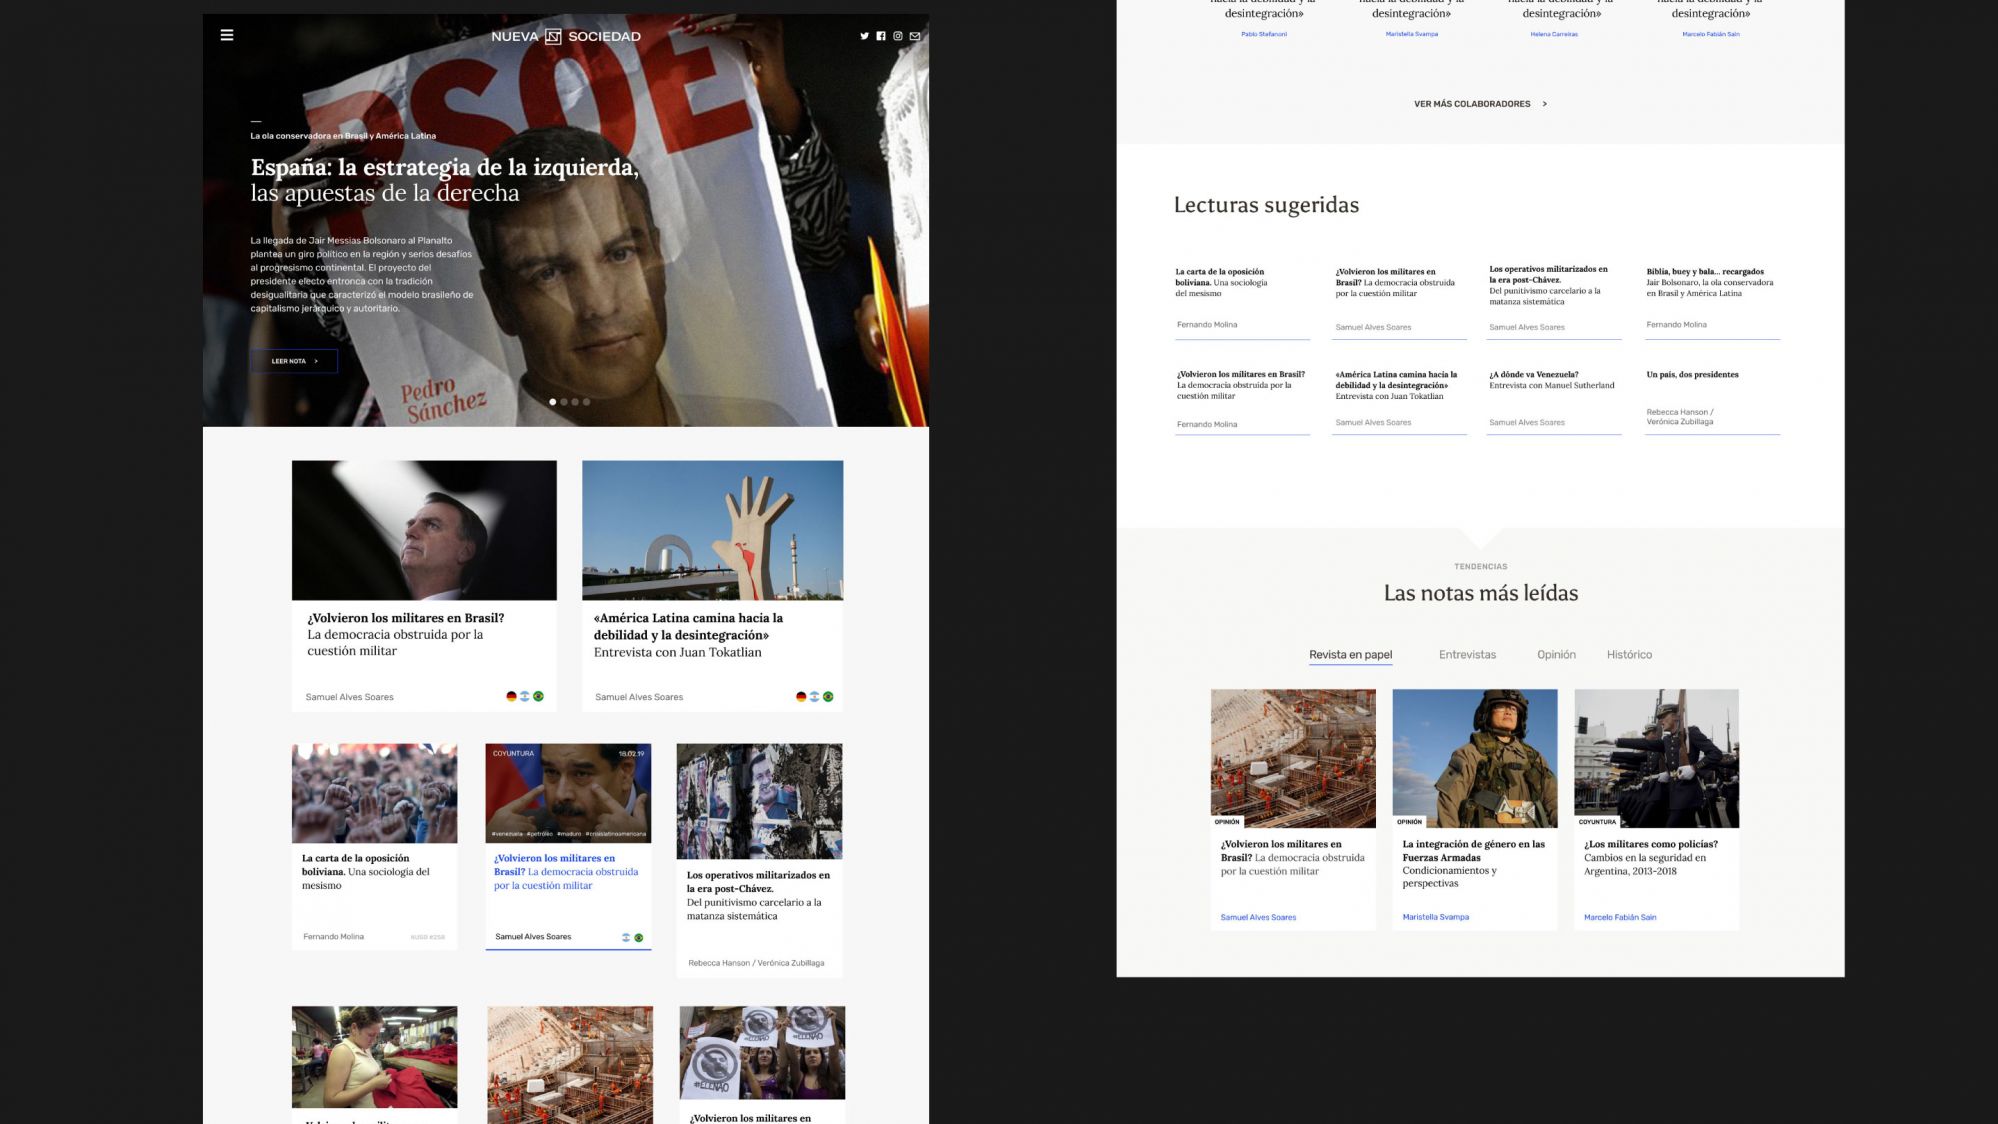Screen dimensions: 1998x1124
Task: Open Helena Carreiras collaborator link
Action: click(1554, 34)
